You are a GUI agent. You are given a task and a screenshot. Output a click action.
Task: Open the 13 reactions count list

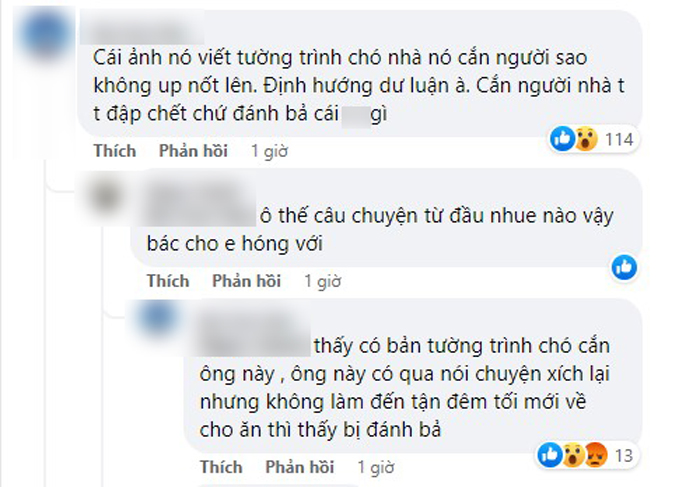click(624, 456)
